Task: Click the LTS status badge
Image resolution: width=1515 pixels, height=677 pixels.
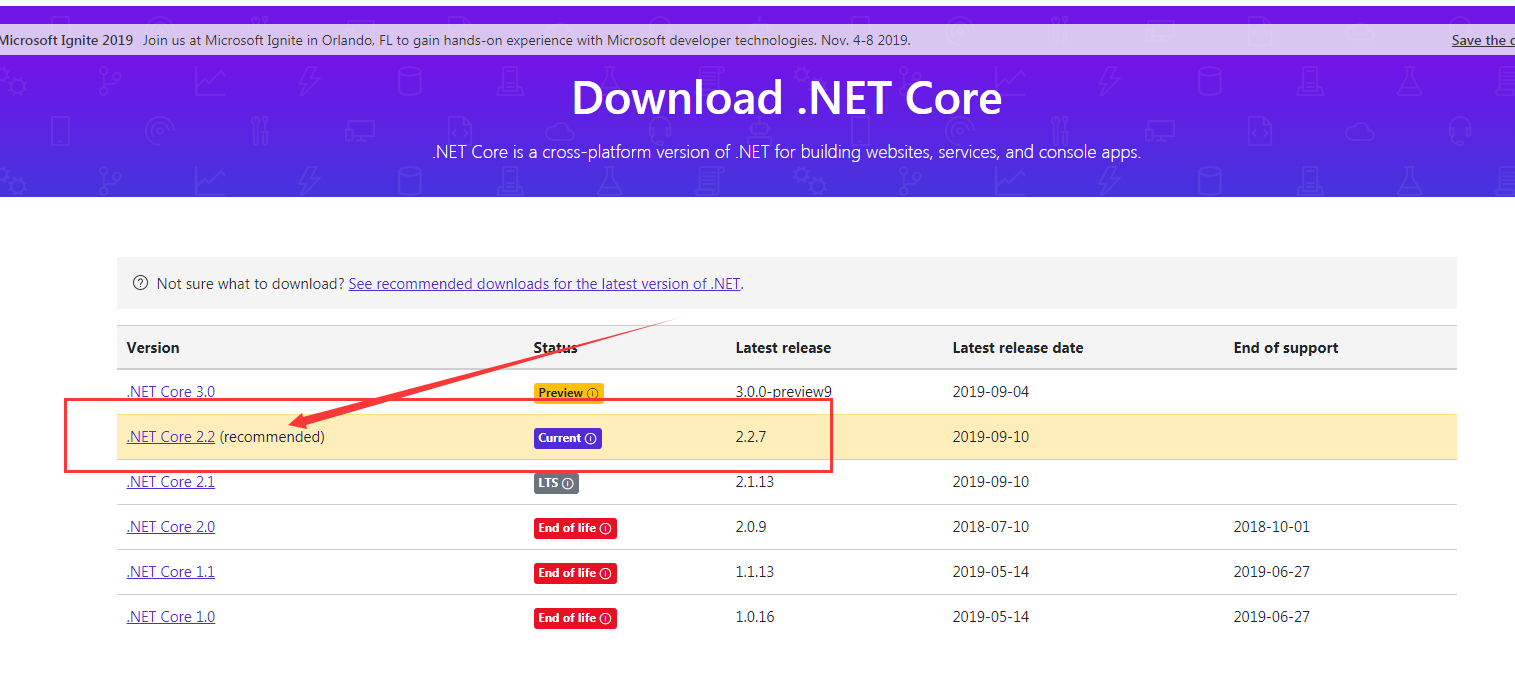Action: coord(556,483)
